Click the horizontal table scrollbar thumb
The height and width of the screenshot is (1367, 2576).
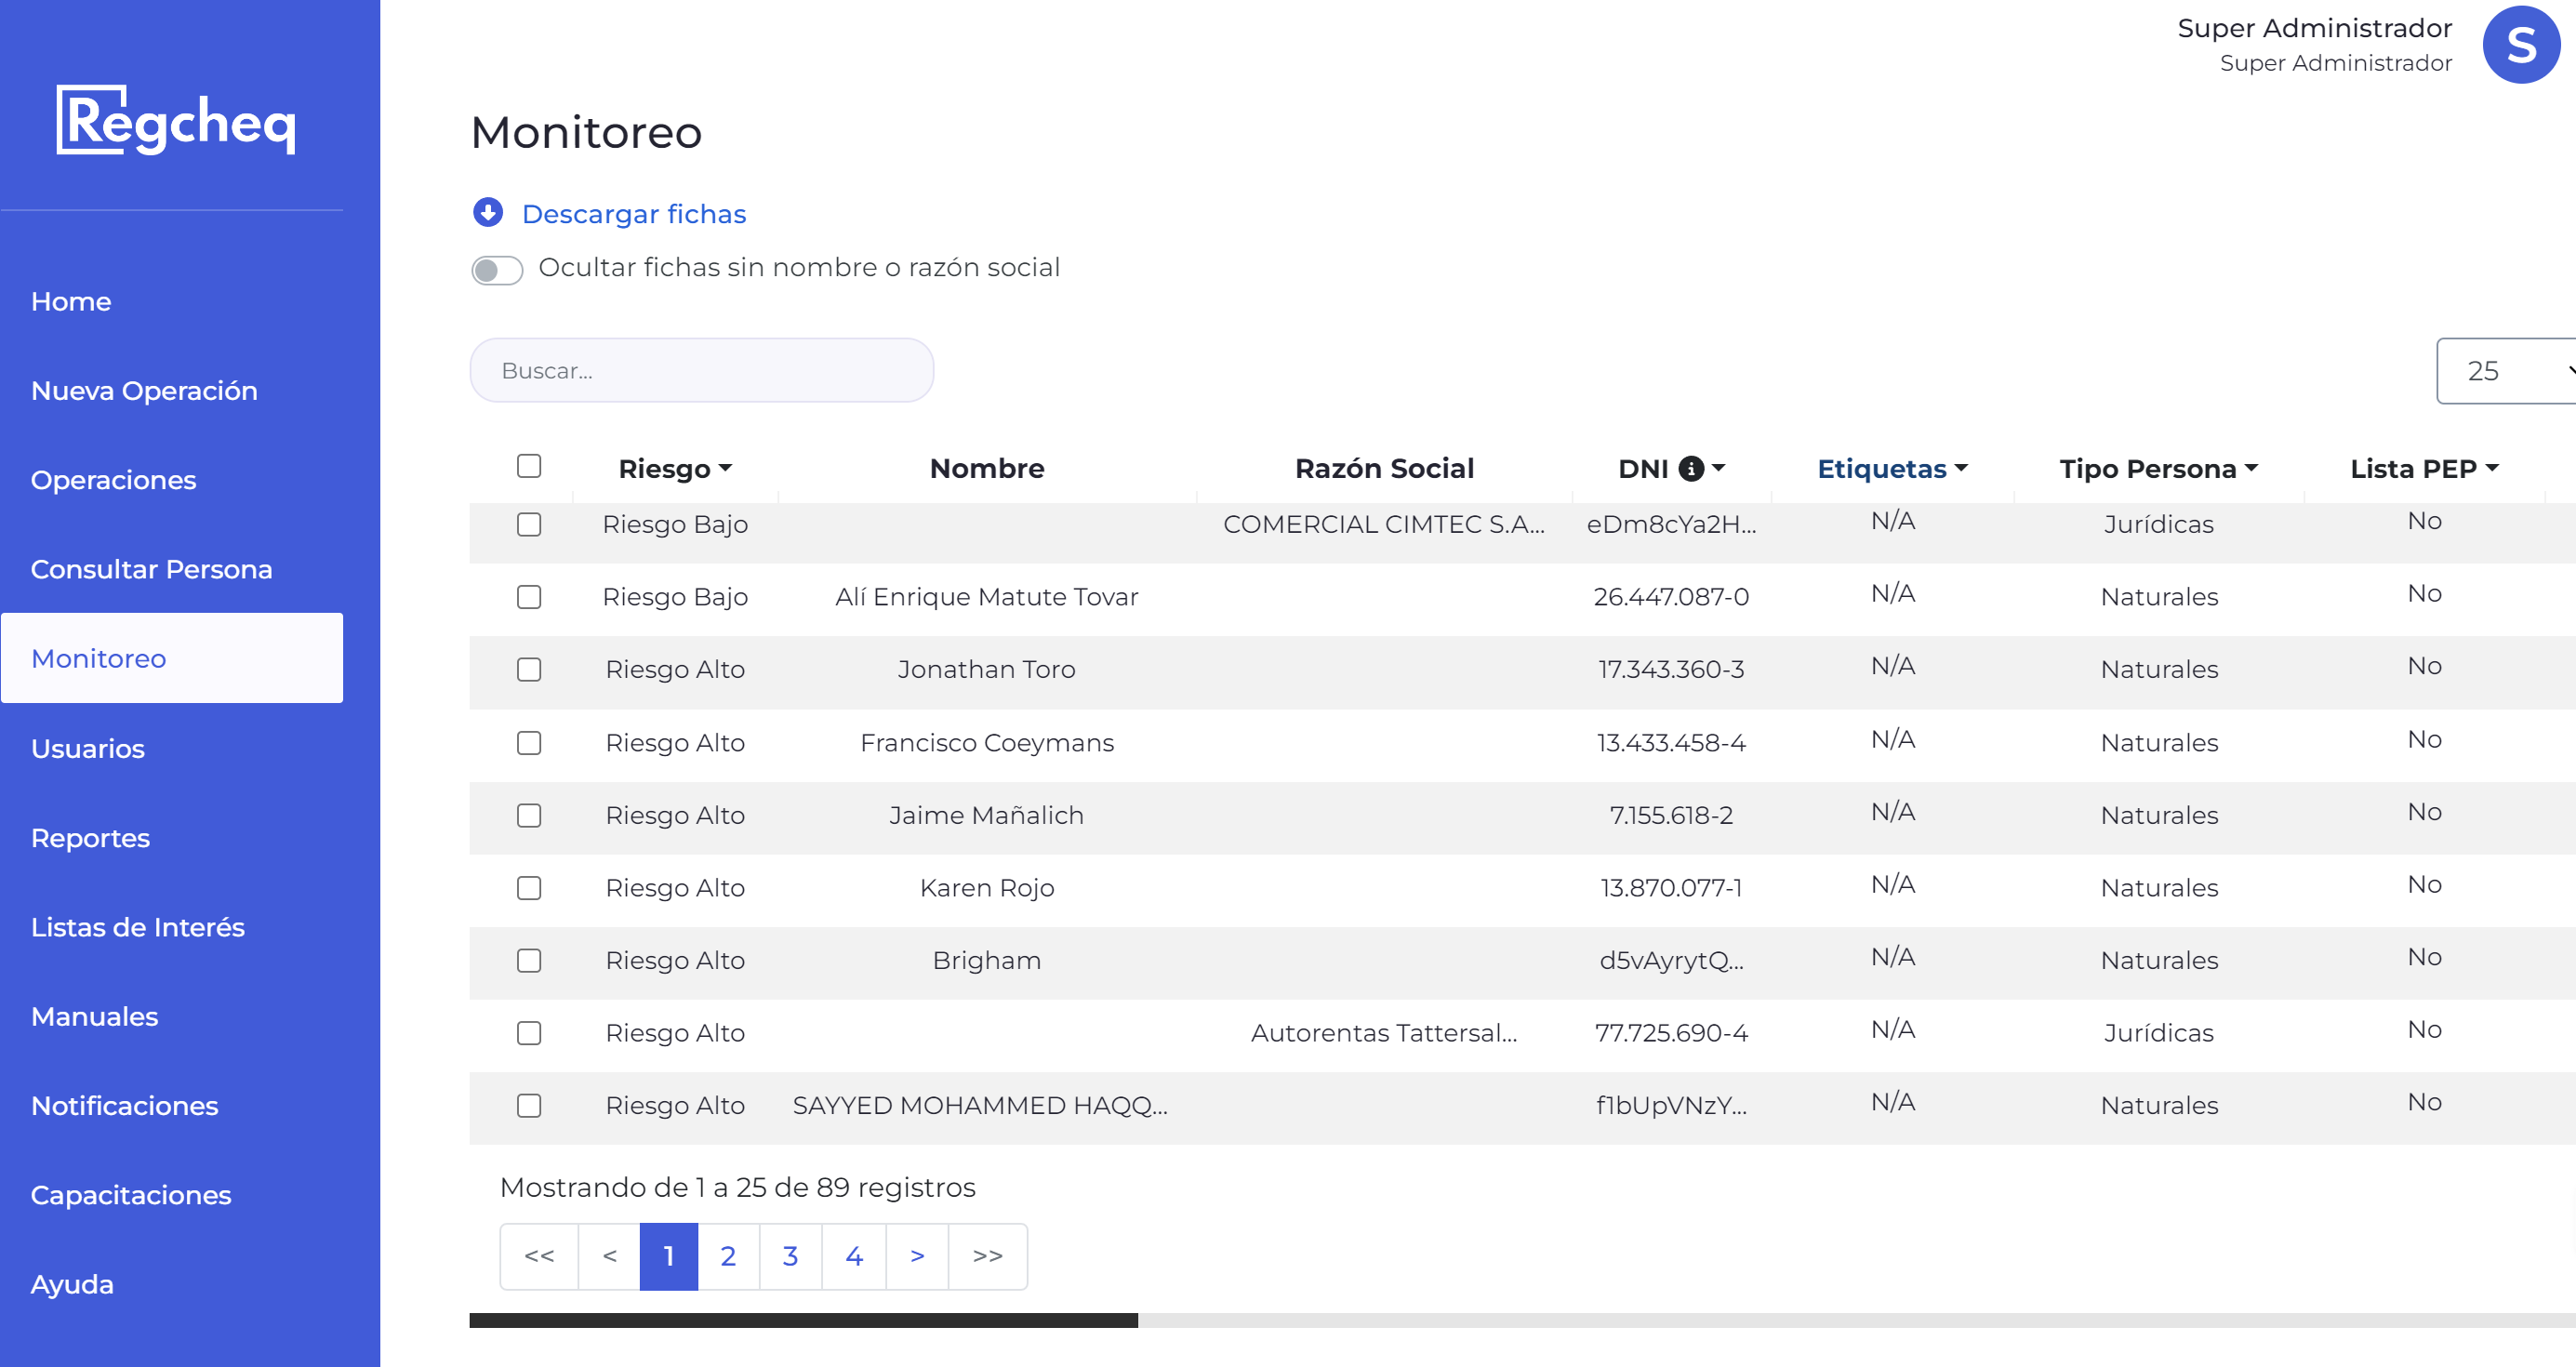coord(803,1320)
